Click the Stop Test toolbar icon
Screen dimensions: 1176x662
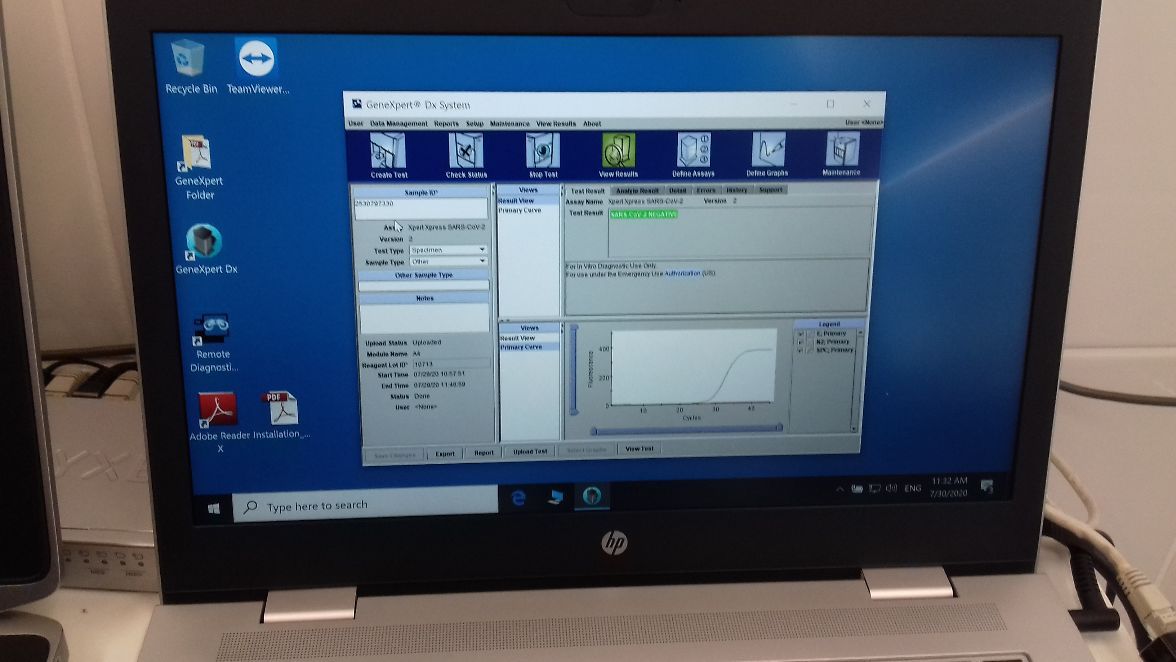pyautogui.click(x=543, y=155)
